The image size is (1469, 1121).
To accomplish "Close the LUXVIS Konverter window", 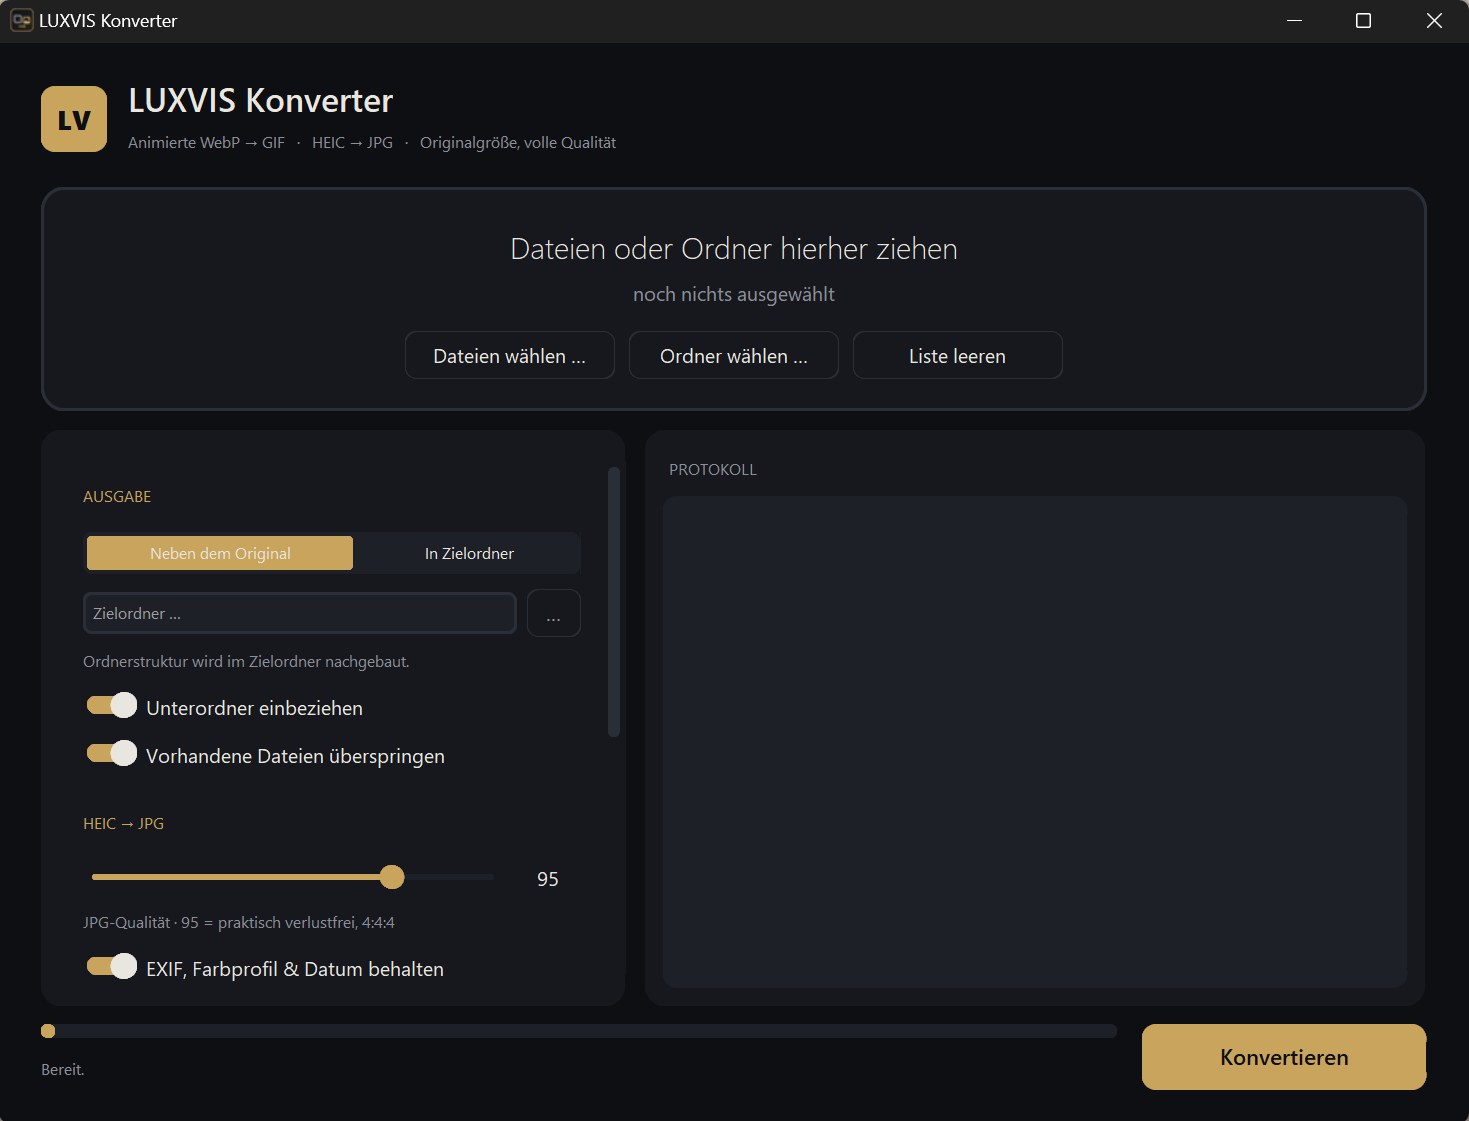I will click(x=1434, y=20).
